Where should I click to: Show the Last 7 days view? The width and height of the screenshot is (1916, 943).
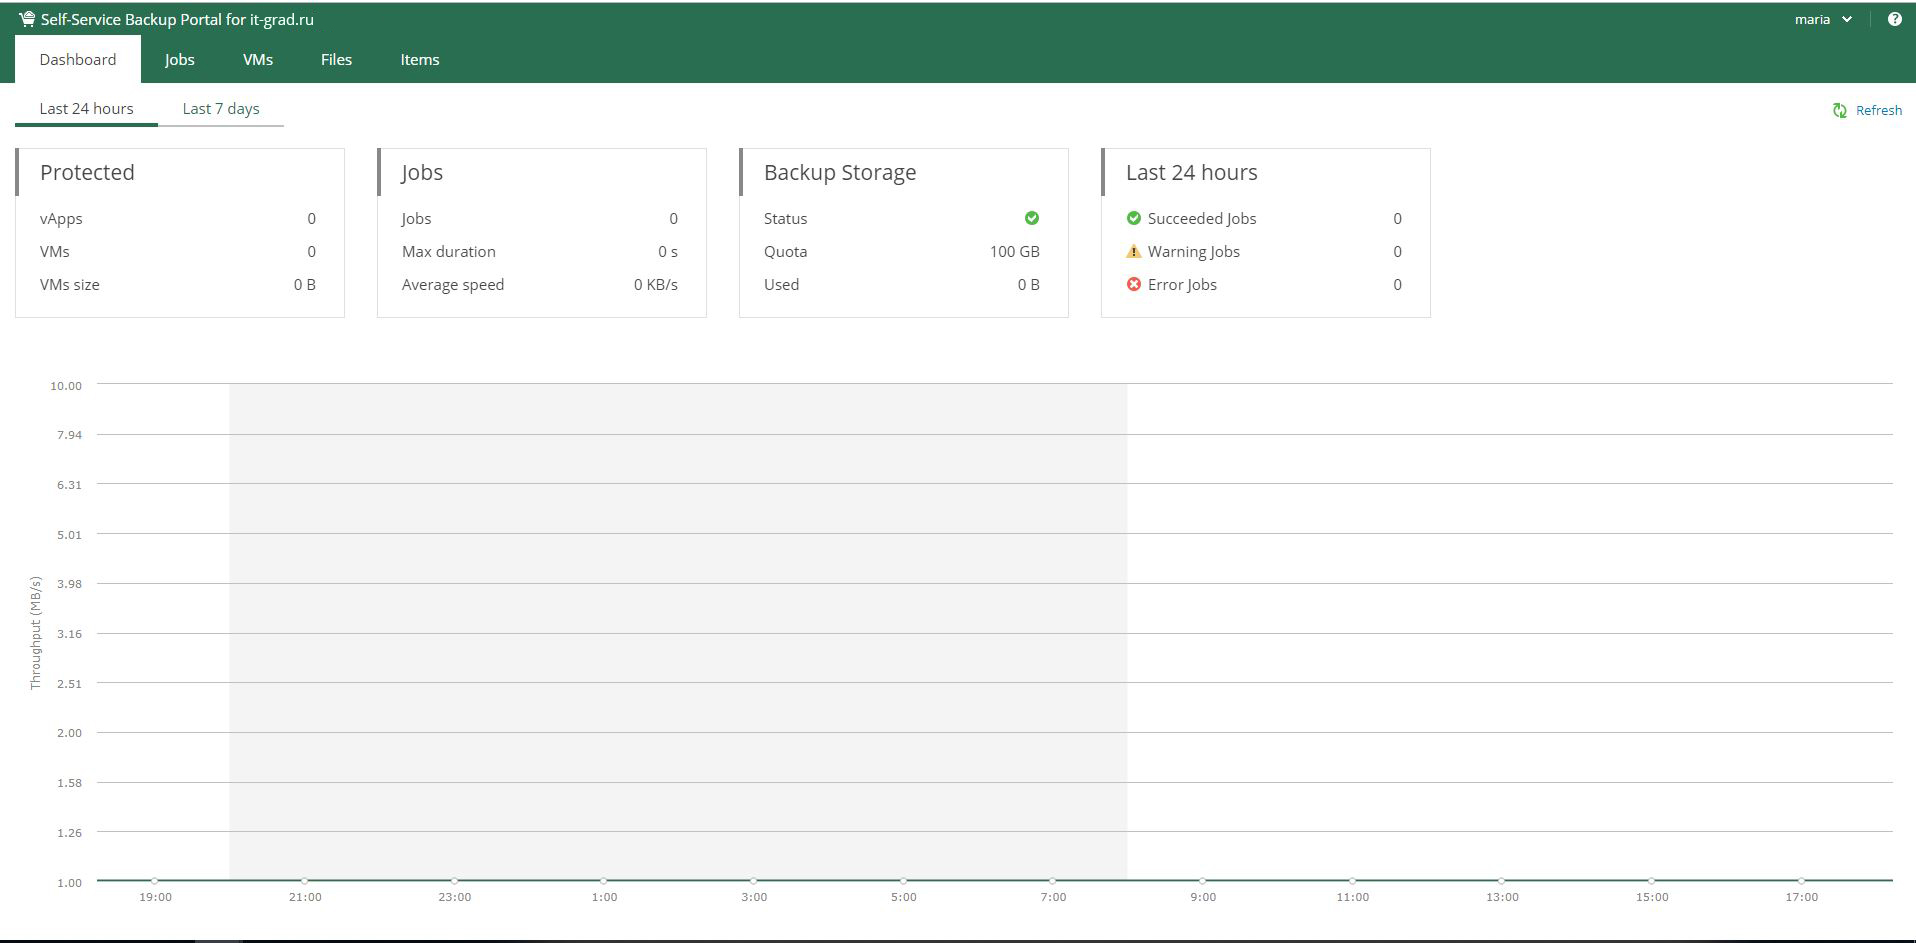[x=221, y=109]
